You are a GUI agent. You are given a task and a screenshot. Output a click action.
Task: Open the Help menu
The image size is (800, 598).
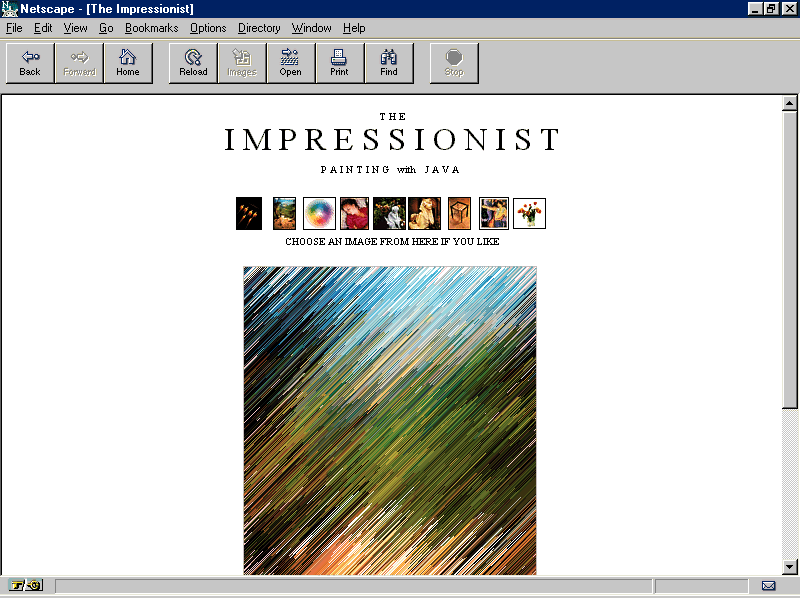(x=354, y=28)
